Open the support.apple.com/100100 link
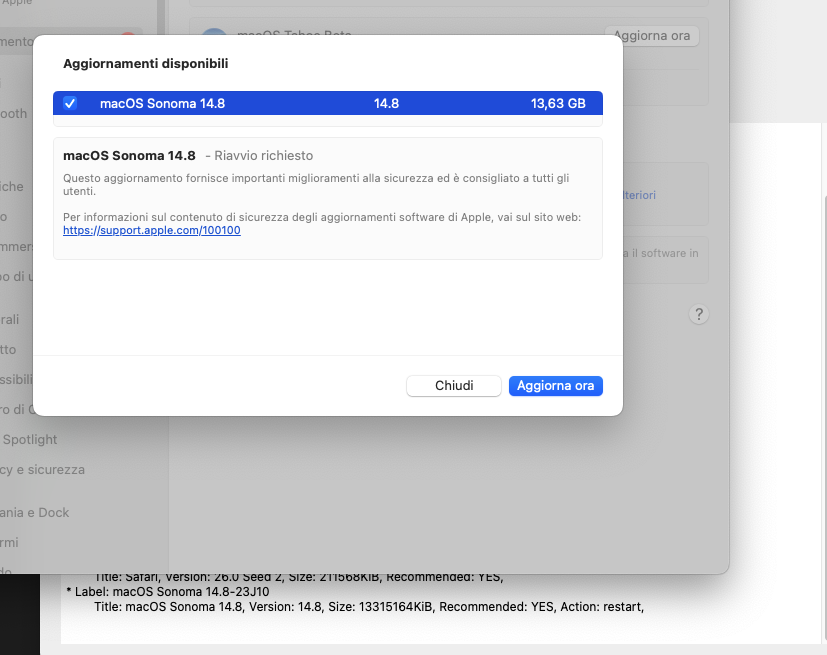Screen dimensions: 827x655 click(152, 230)
